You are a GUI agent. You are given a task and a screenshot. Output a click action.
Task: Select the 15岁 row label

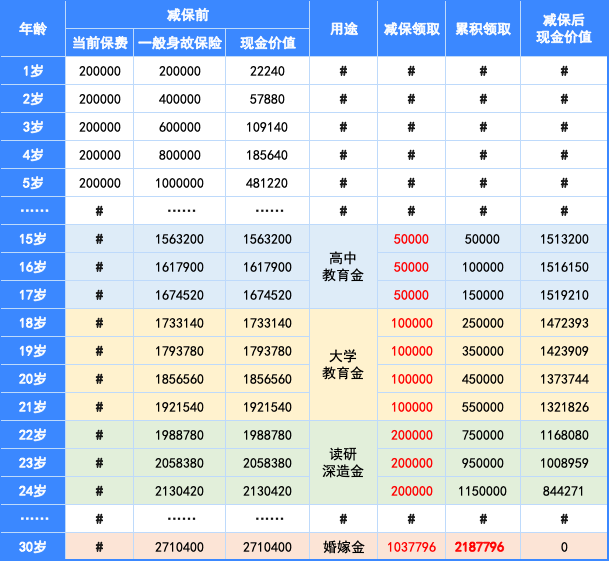[33, 239]
